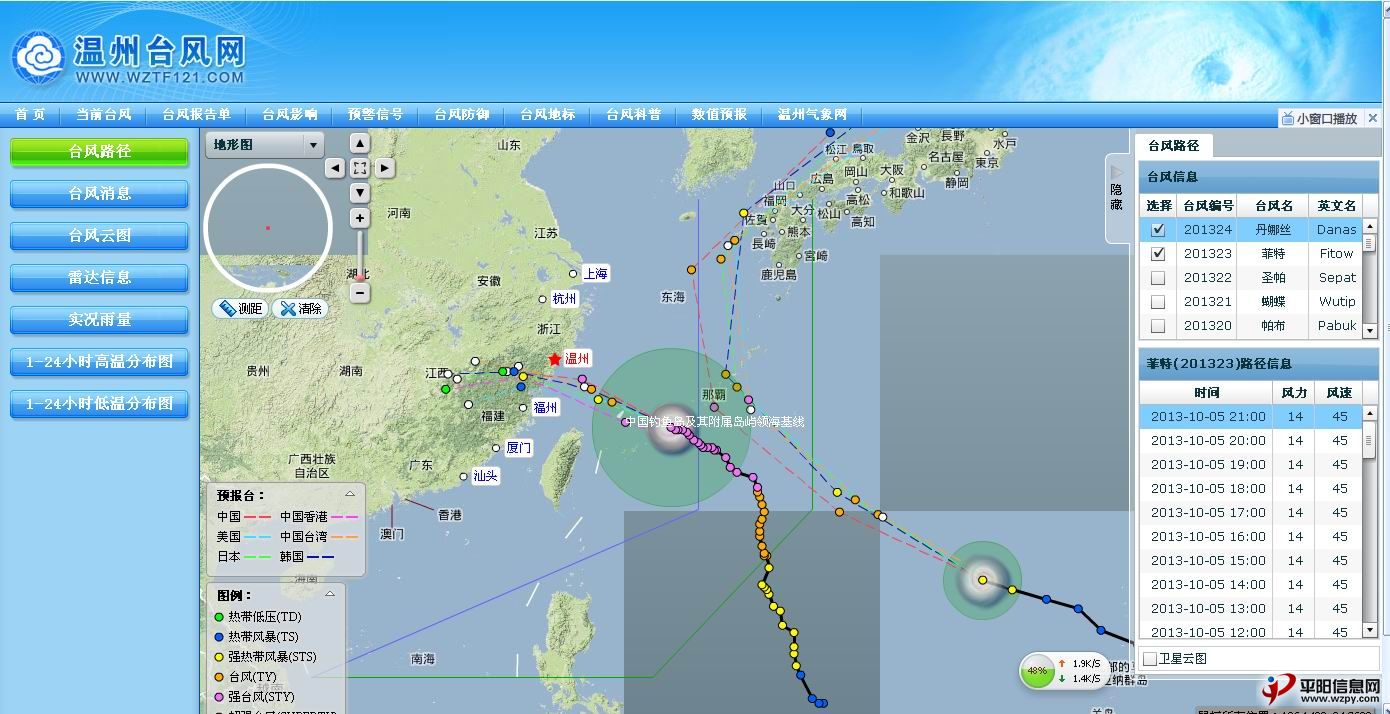Pan the map right with the right arrow

(x=385, y=168)
